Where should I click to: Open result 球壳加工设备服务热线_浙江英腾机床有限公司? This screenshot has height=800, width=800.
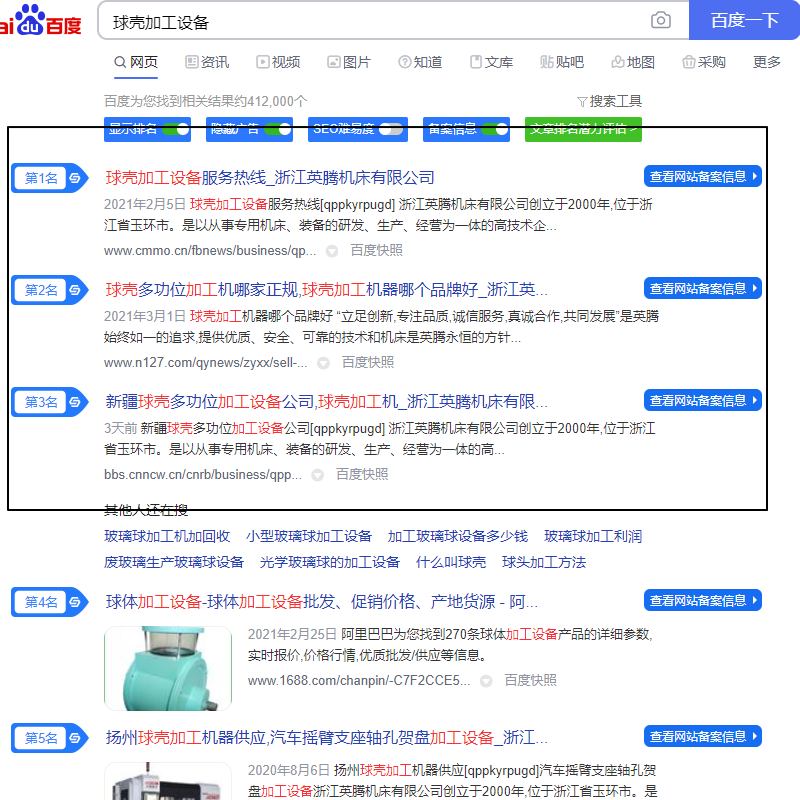[270, 178]
